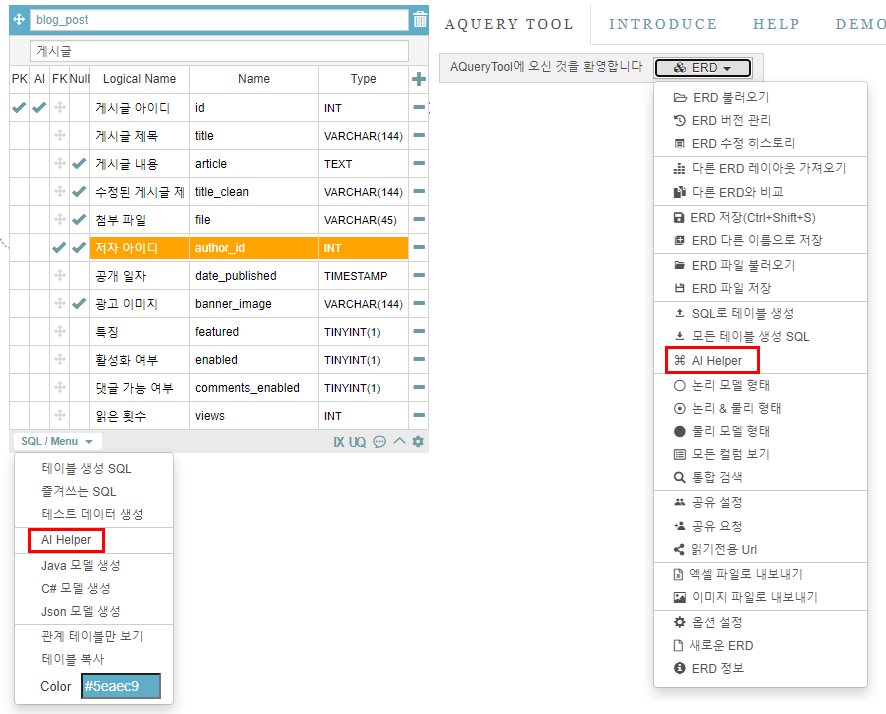886x714 pixels.
Task: Click the IX index icon in table footer
Action: tap(339, 442)
